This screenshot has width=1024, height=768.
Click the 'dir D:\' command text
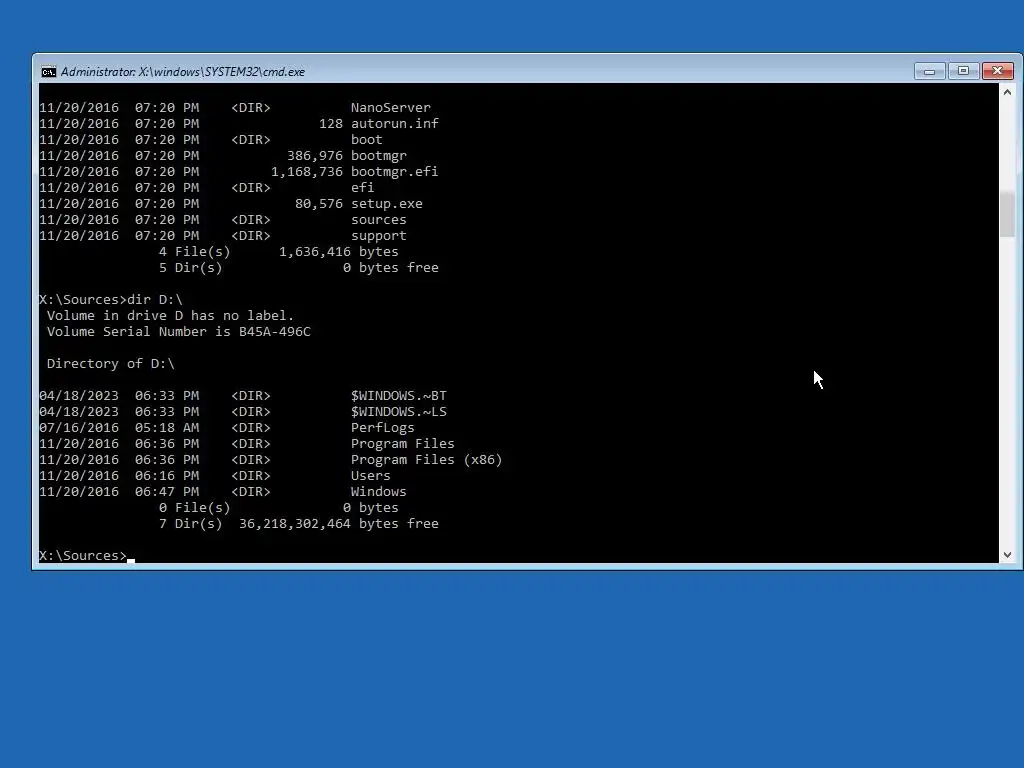click(155, 300)
